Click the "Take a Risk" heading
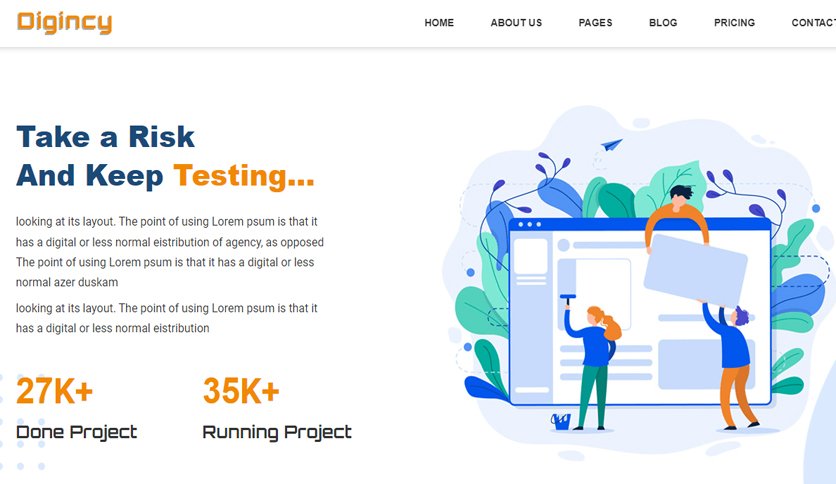The height and width of the screenshot is (484, 836). tap(106, 136)
